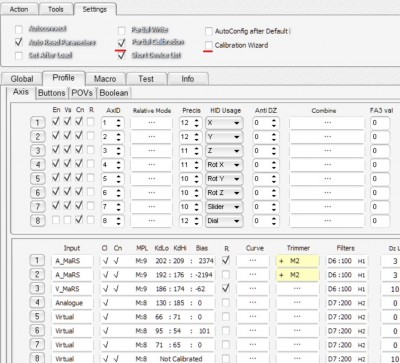Select yellow Trimmer M2 cell for input 1
Viewport: 400px width, 363px height.
298,261
